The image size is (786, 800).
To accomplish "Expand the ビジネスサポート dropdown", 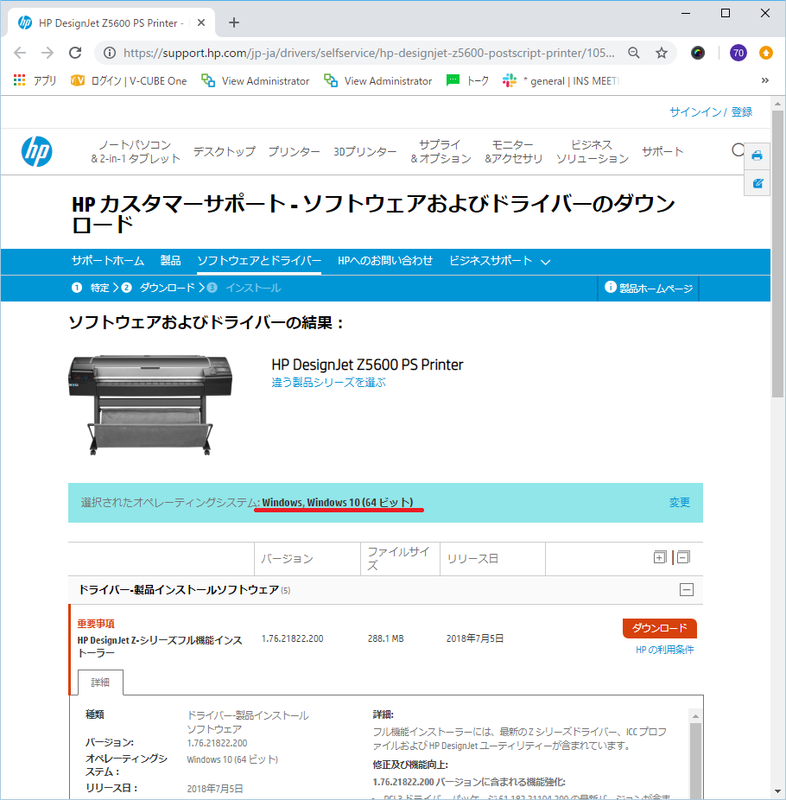I will pyautogui.click(x=500, y=261).
